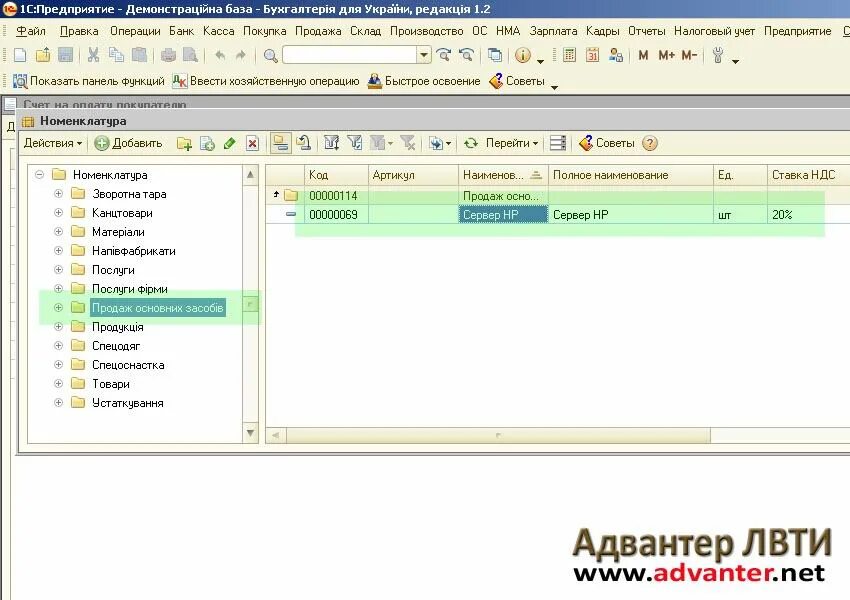Select code cell 00000069

coord(336,215)
